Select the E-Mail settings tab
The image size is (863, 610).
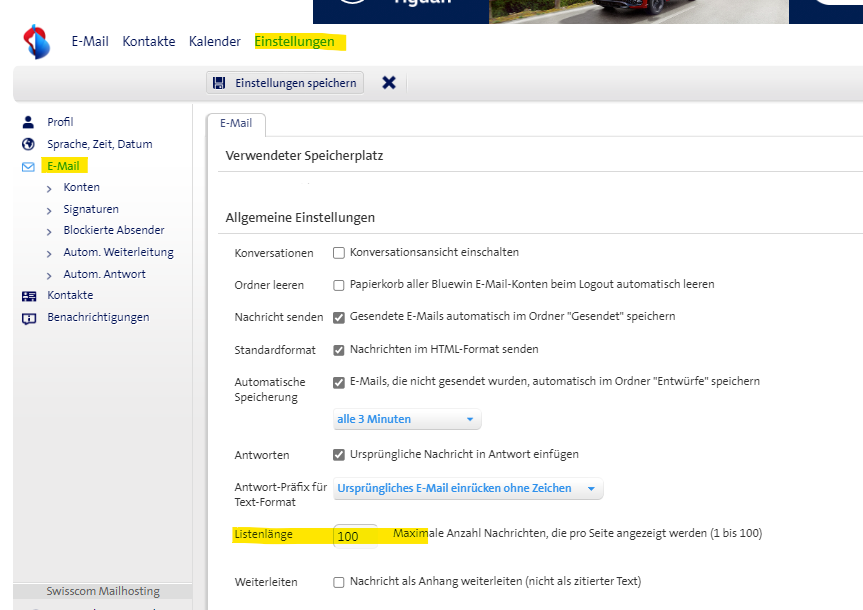pos(236,124)
